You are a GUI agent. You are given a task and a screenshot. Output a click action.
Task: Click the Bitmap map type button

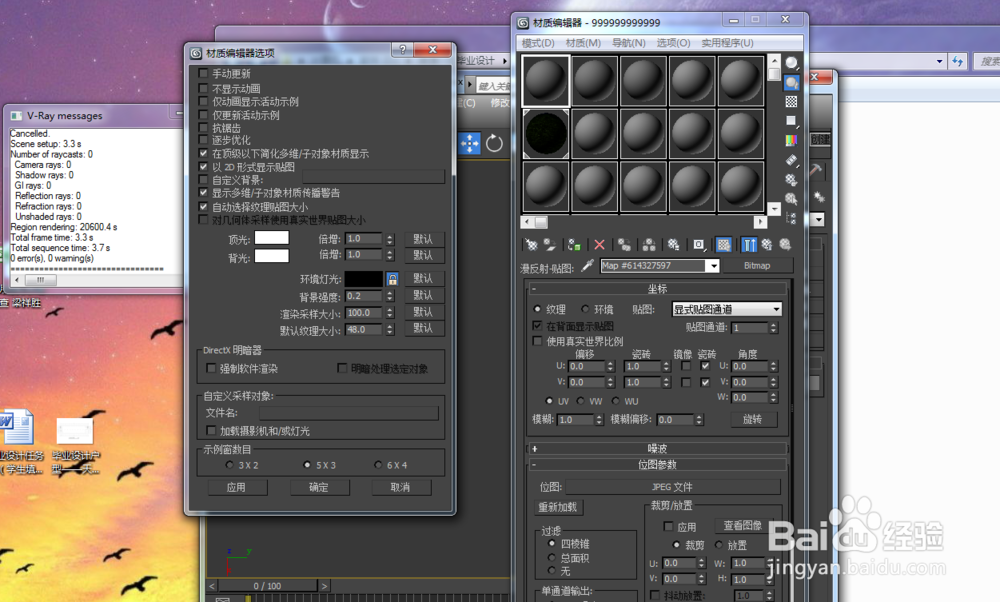click(756, 266)
